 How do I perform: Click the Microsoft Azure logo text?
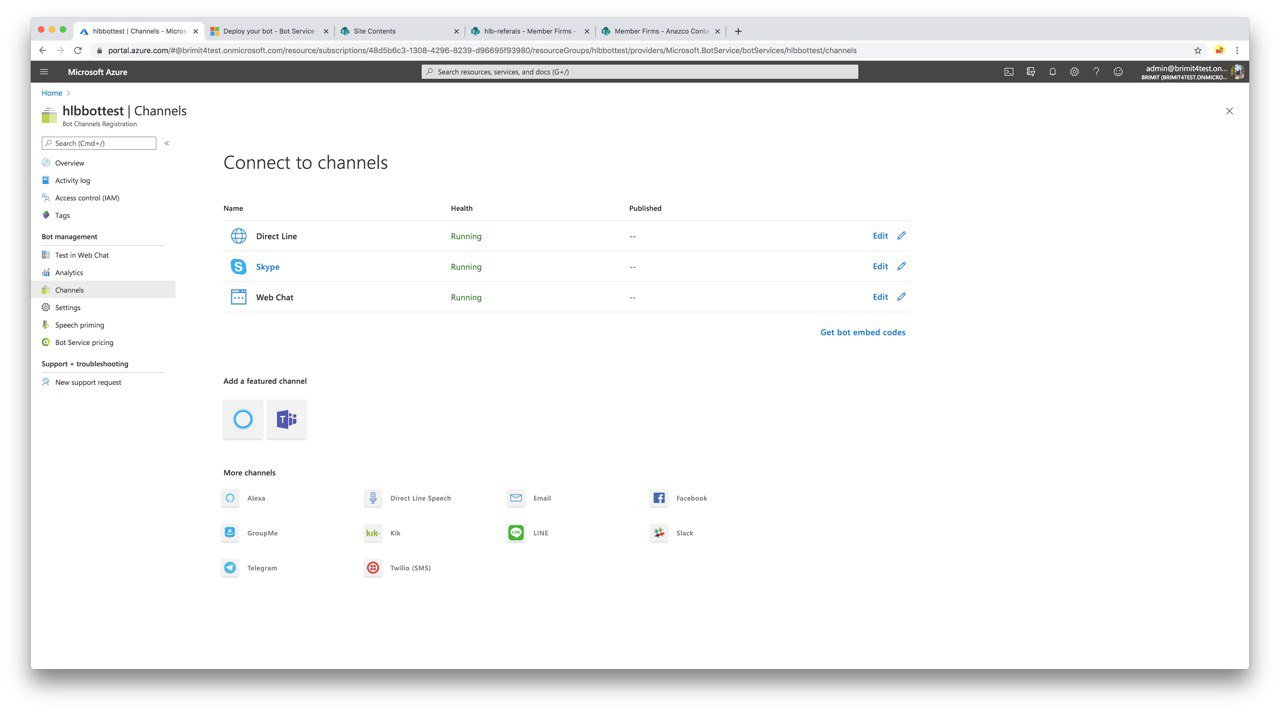click(97, 72)
